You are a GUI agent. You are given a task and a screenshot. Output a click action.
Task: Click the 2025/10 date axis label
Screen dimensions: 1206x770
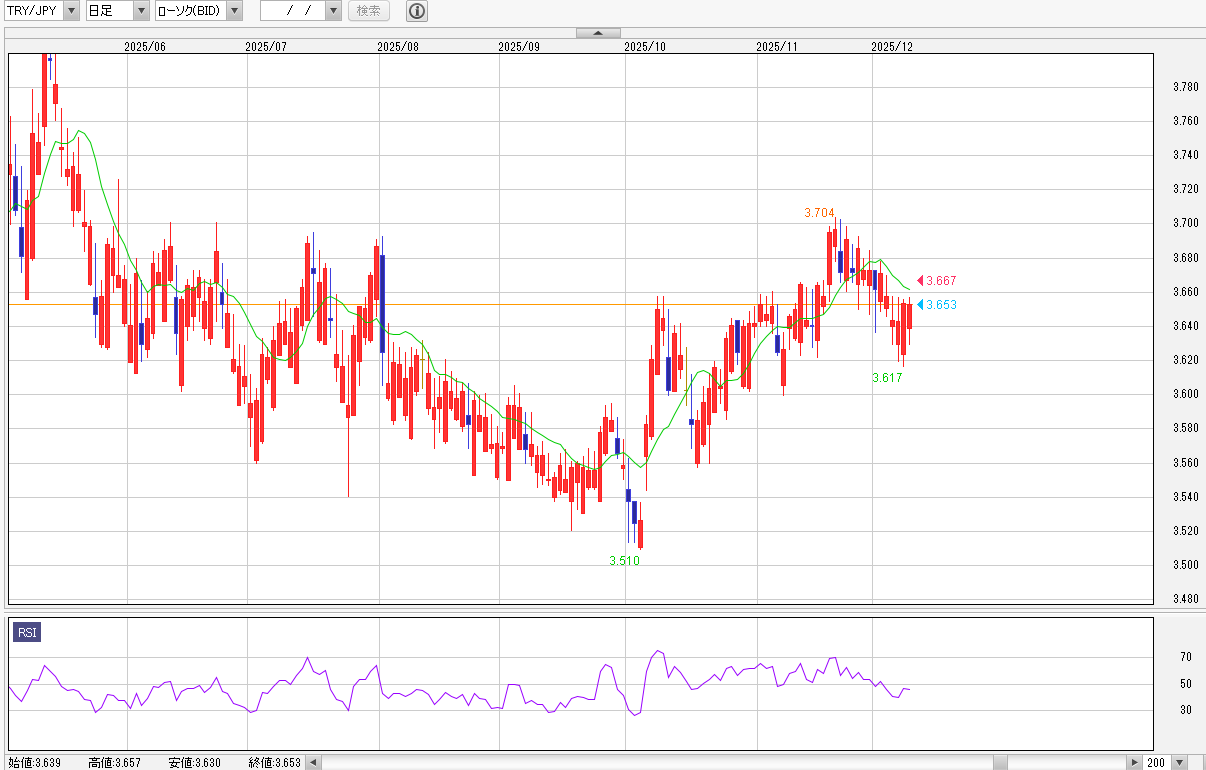(x=644, y=46)
